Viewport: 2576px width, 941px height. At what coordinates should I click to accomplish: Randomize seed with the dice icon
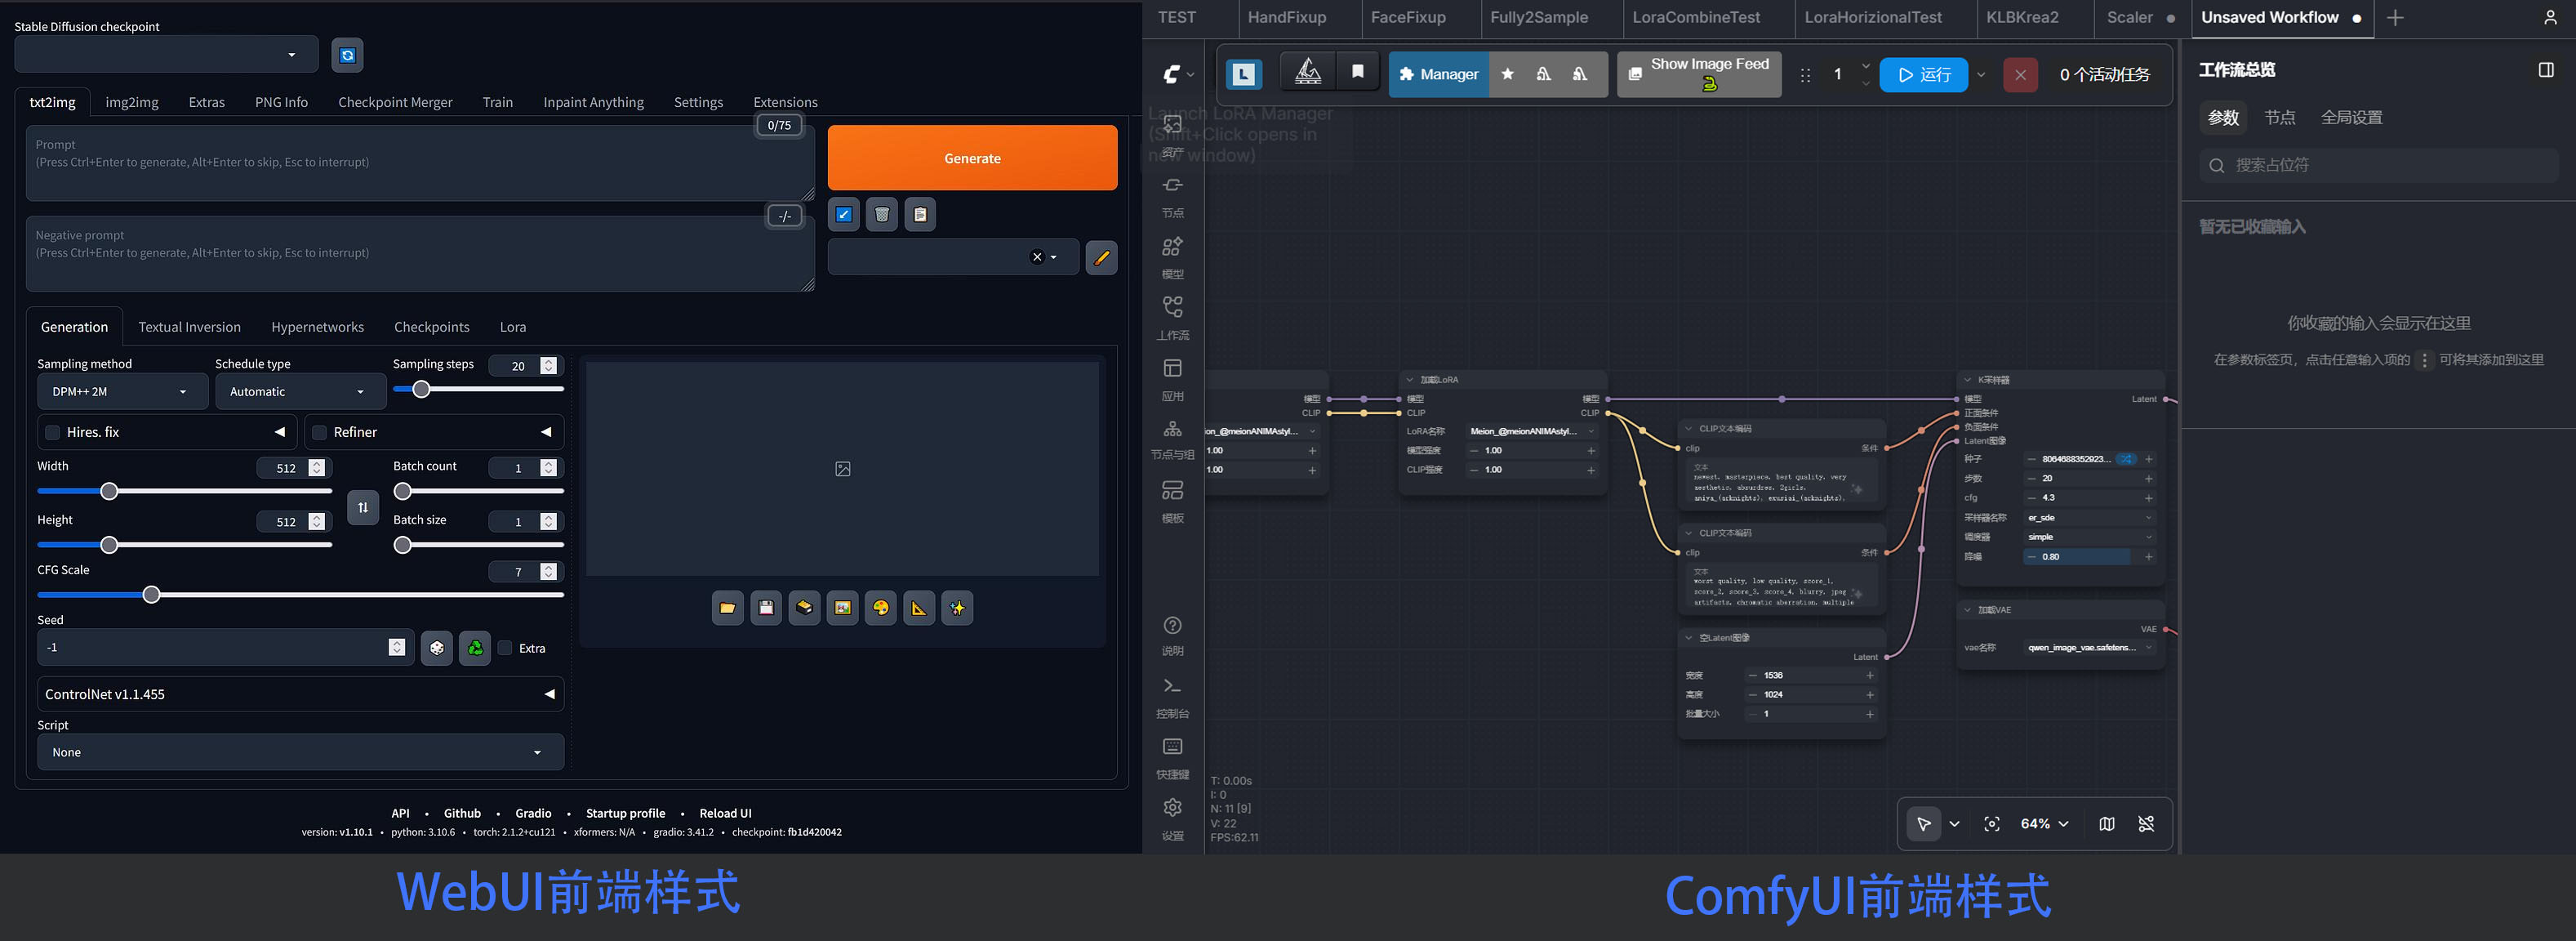coord(437,648)
